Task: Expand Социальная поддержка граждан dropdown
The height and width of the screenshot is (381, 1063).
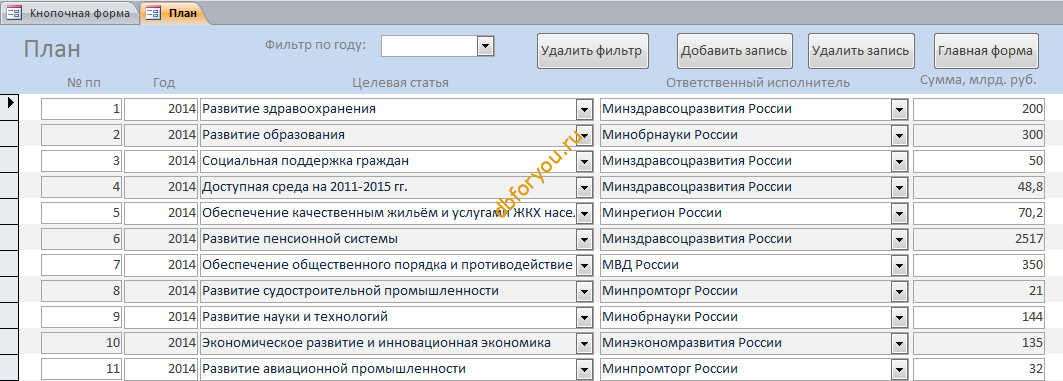Action: coord(584,161)
